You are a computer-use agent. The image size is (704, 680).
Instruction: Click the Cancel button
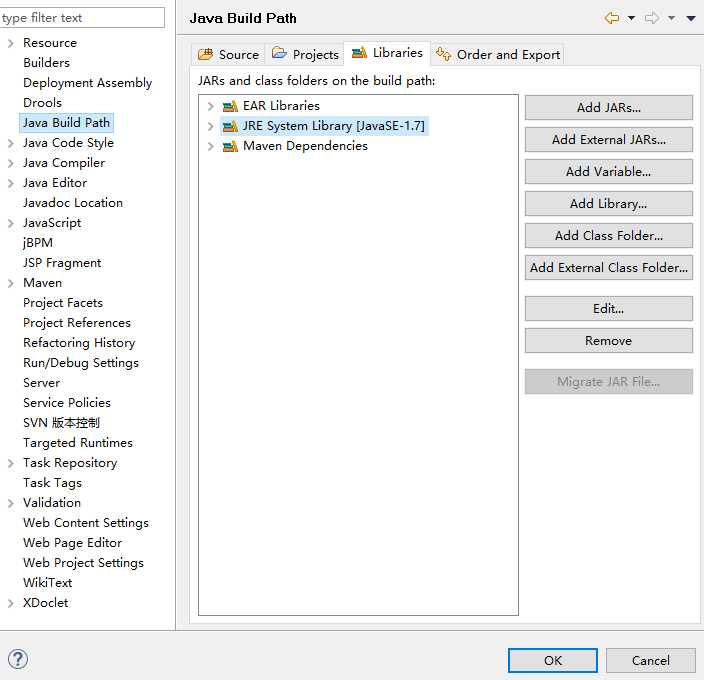click(x=651, y=661)
